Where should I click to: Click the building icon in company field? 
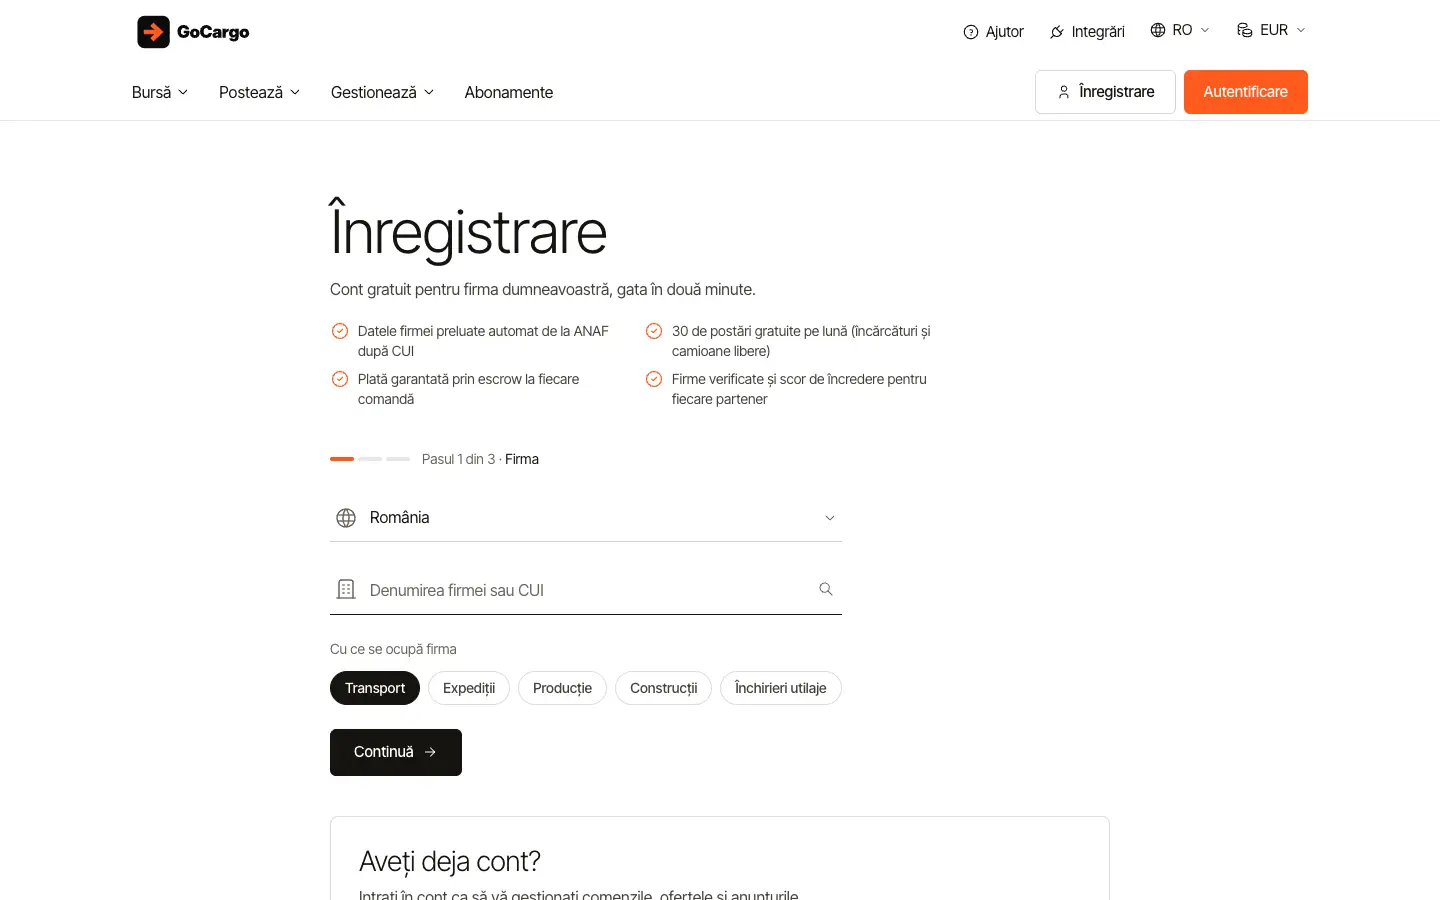pyautogui.click(x=346, y=589)
